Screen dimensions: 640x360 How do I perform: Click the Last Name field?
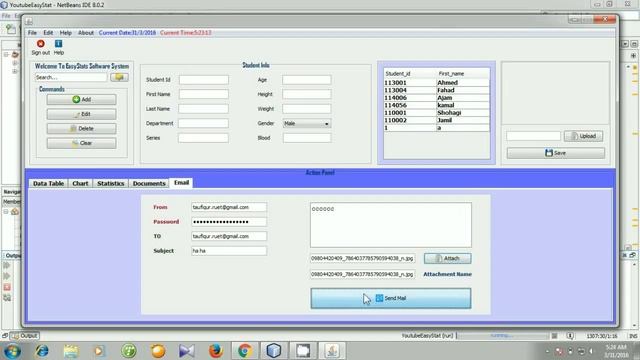(203, 109)
